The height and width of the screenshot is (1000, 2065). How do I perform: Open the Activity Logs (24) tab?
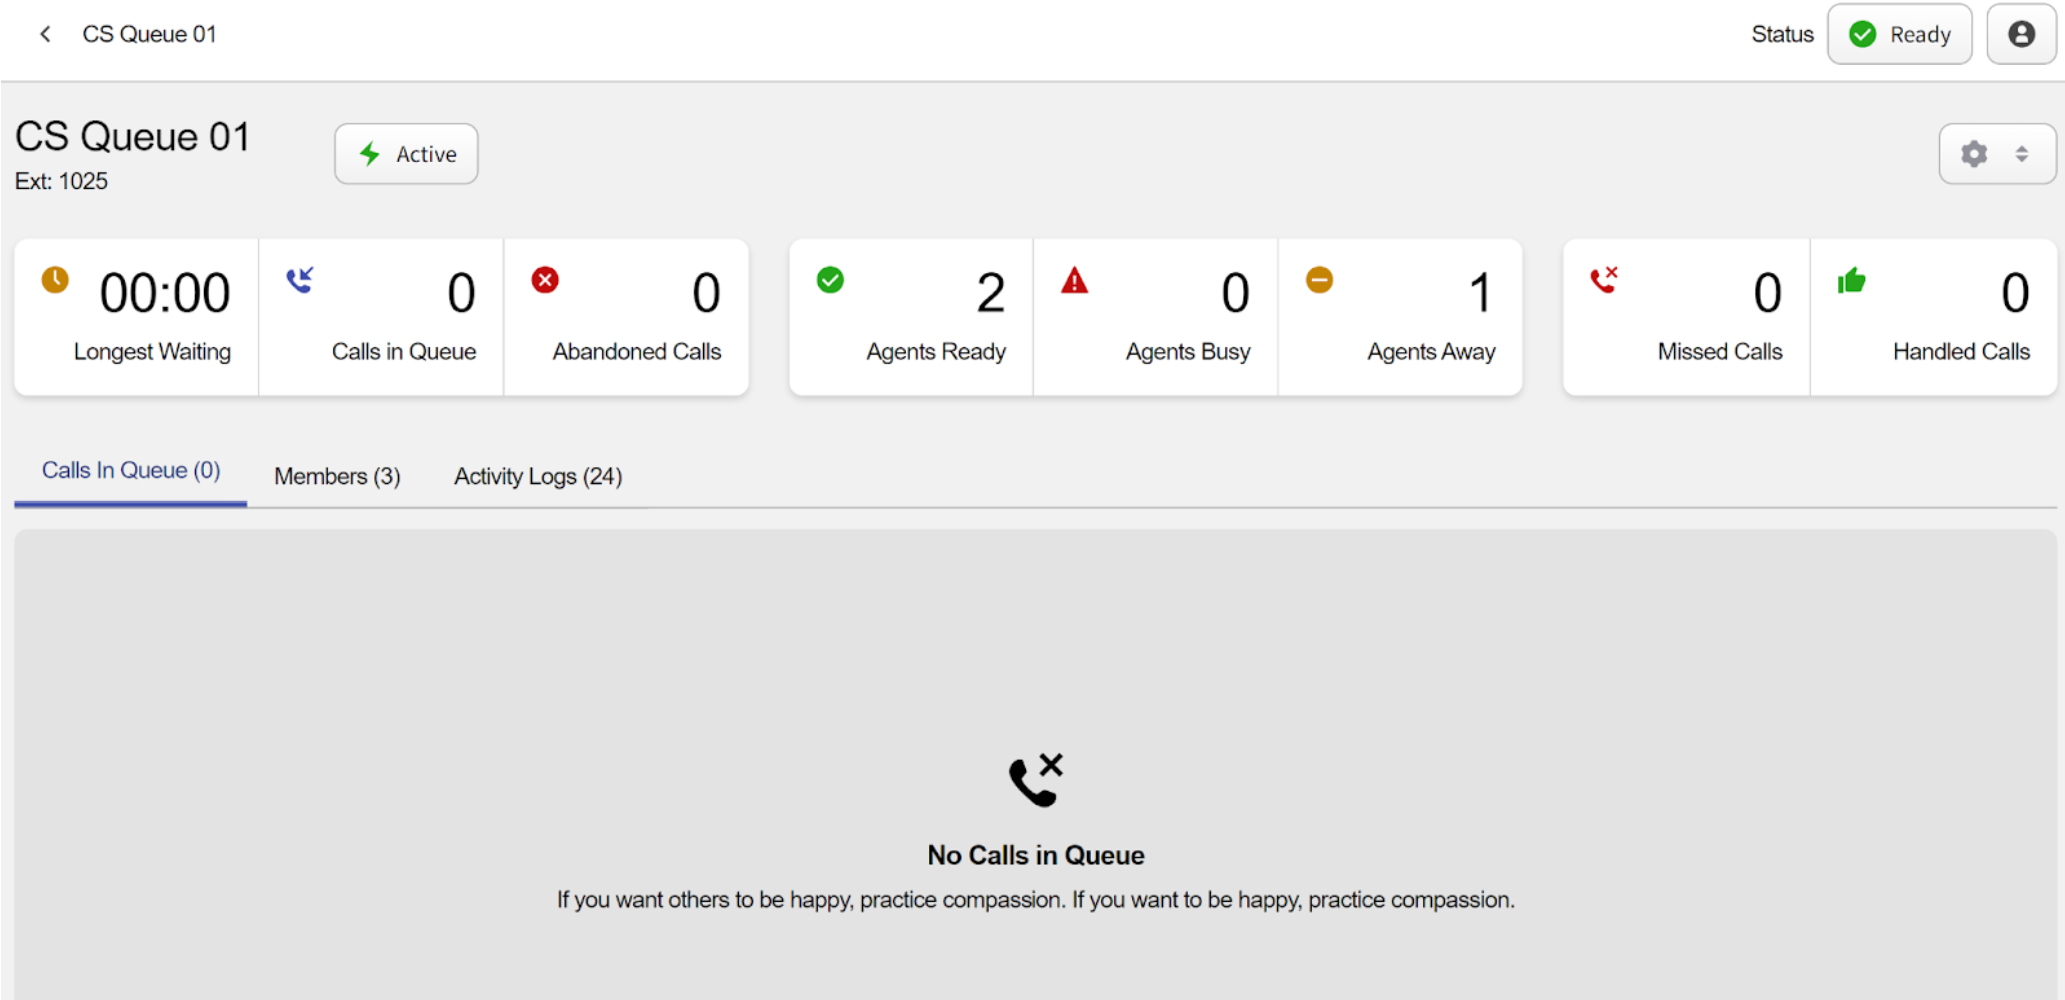tap(538, 476)
